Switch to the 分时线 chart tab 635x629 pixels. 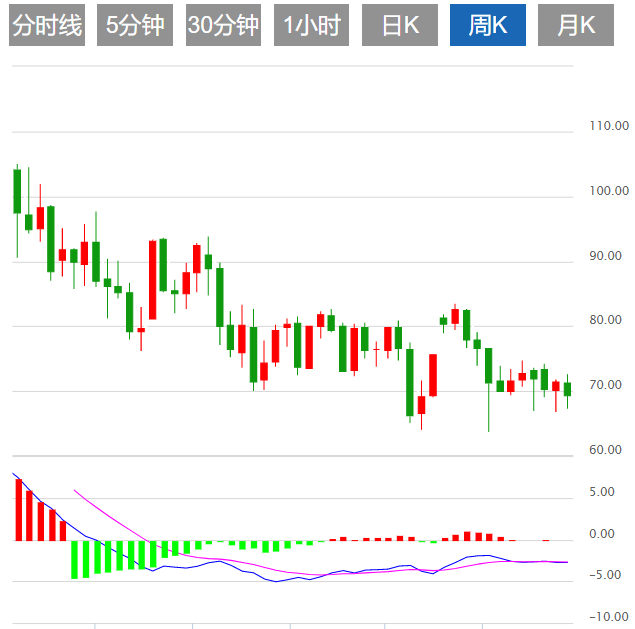[x=47, y=25]
